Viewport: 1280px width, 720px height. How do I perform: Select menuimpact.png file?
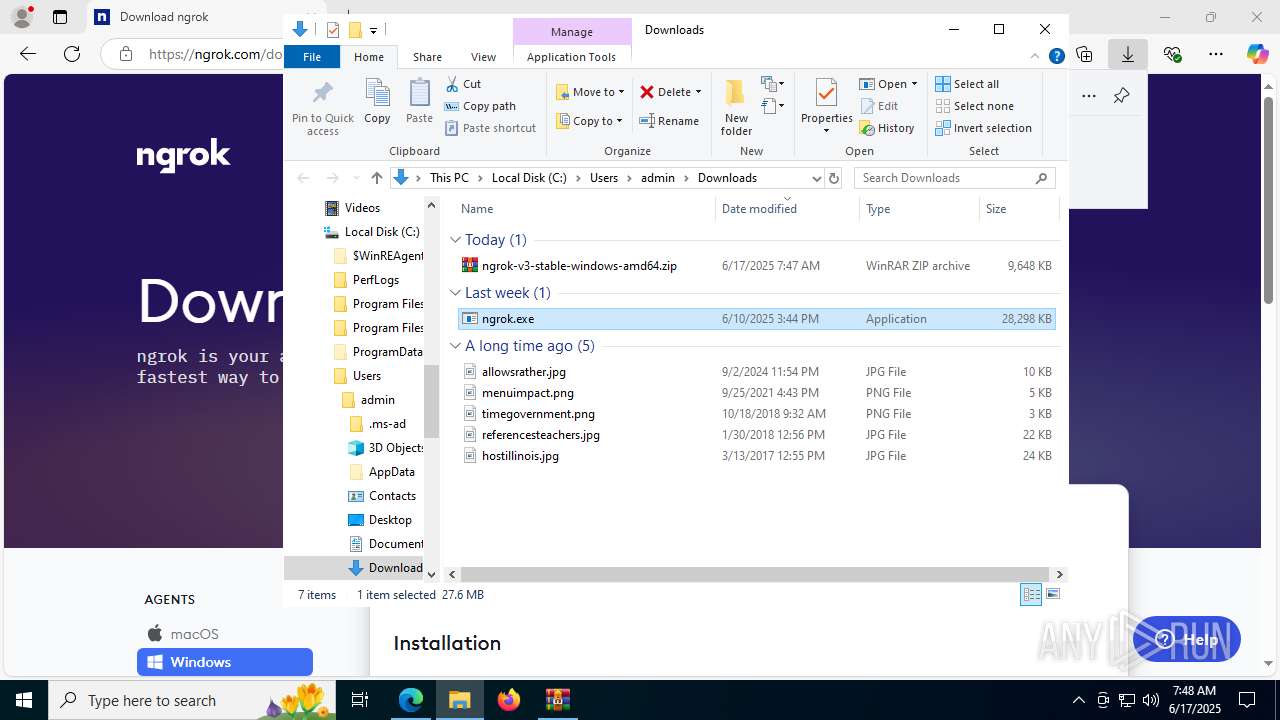click(x=756, y=393)
